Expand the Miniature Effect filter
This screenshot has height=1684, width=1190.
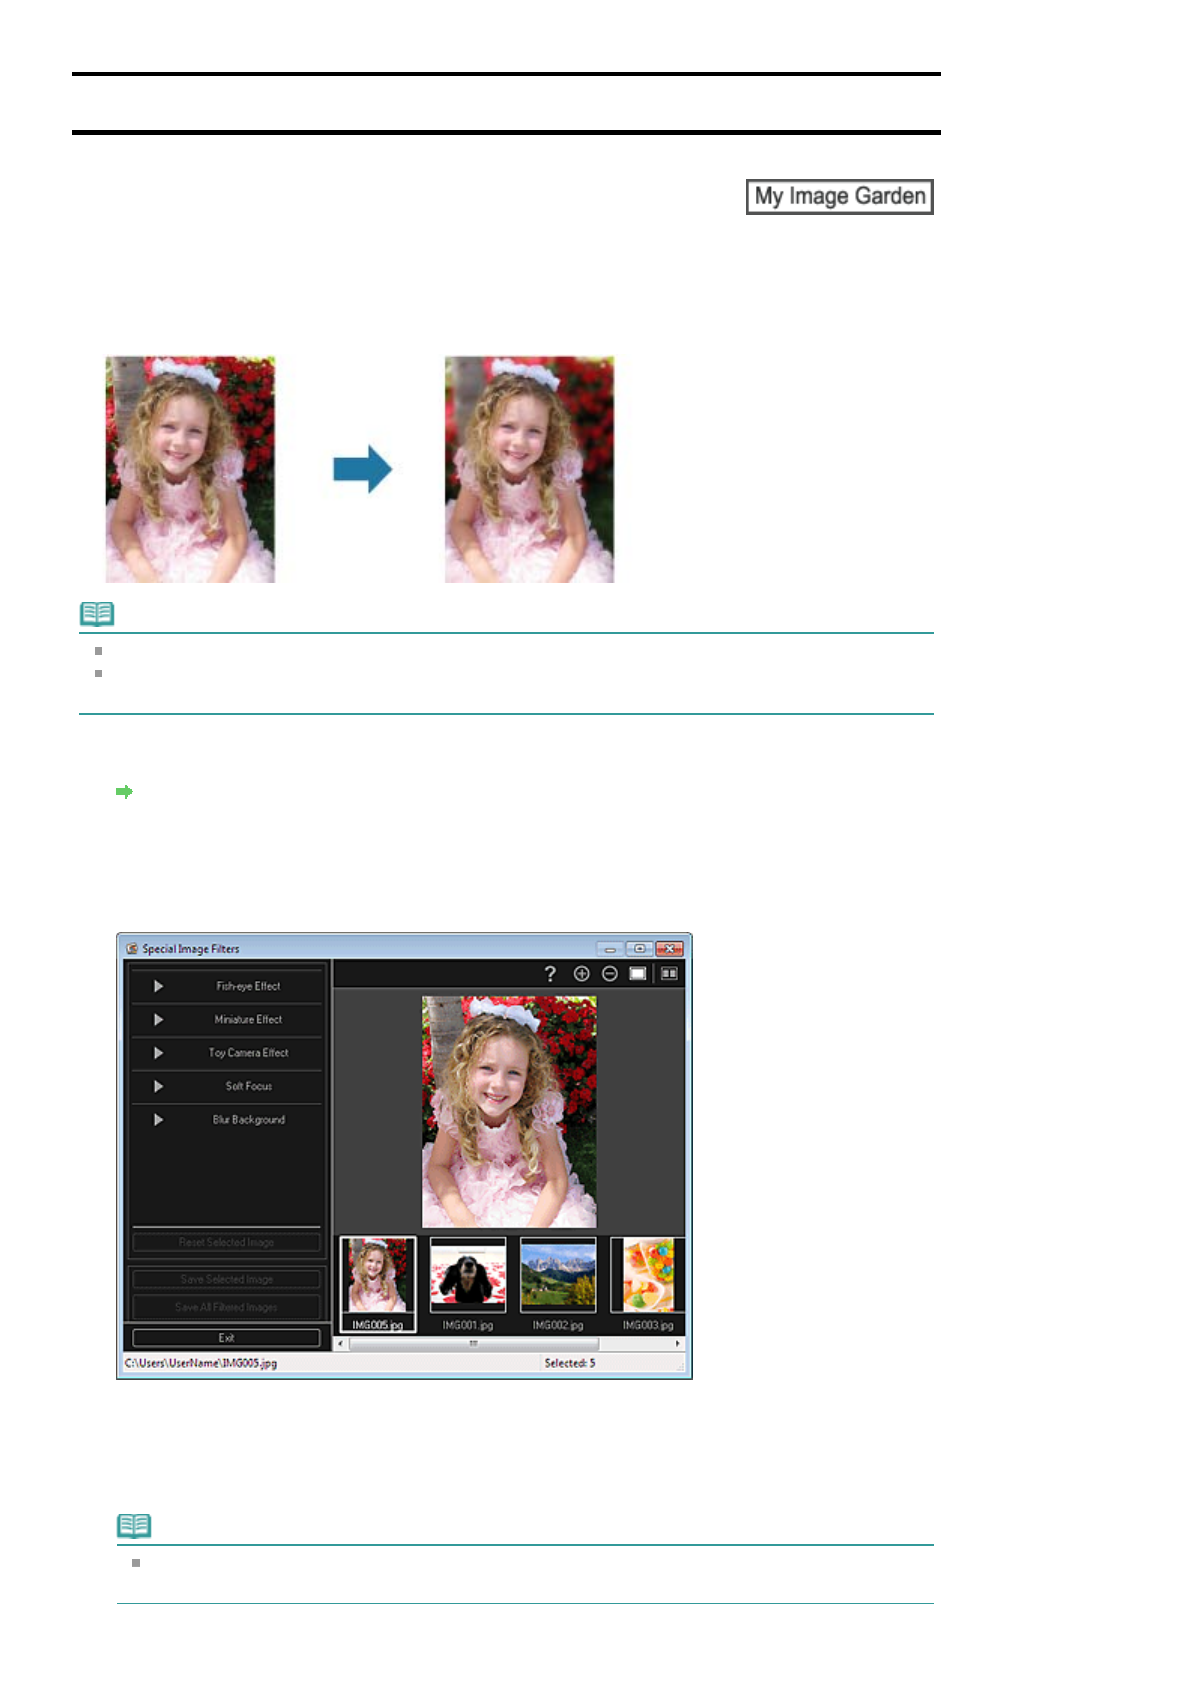click(227, 1019)
